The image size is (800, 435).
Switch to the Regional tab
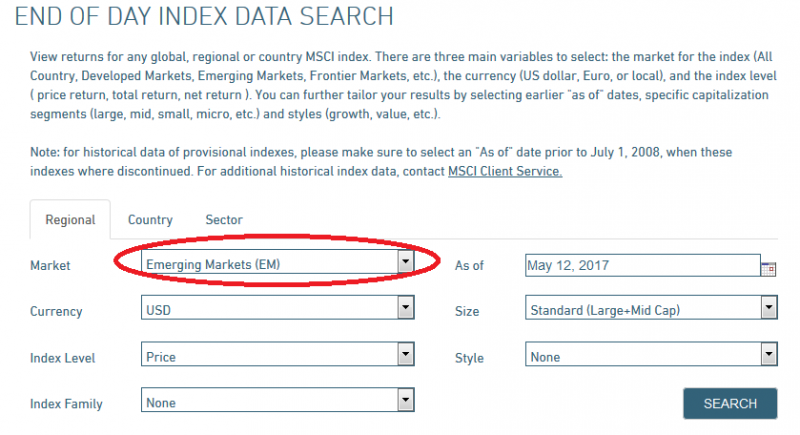pyautogui.click(x=70, y=220)
